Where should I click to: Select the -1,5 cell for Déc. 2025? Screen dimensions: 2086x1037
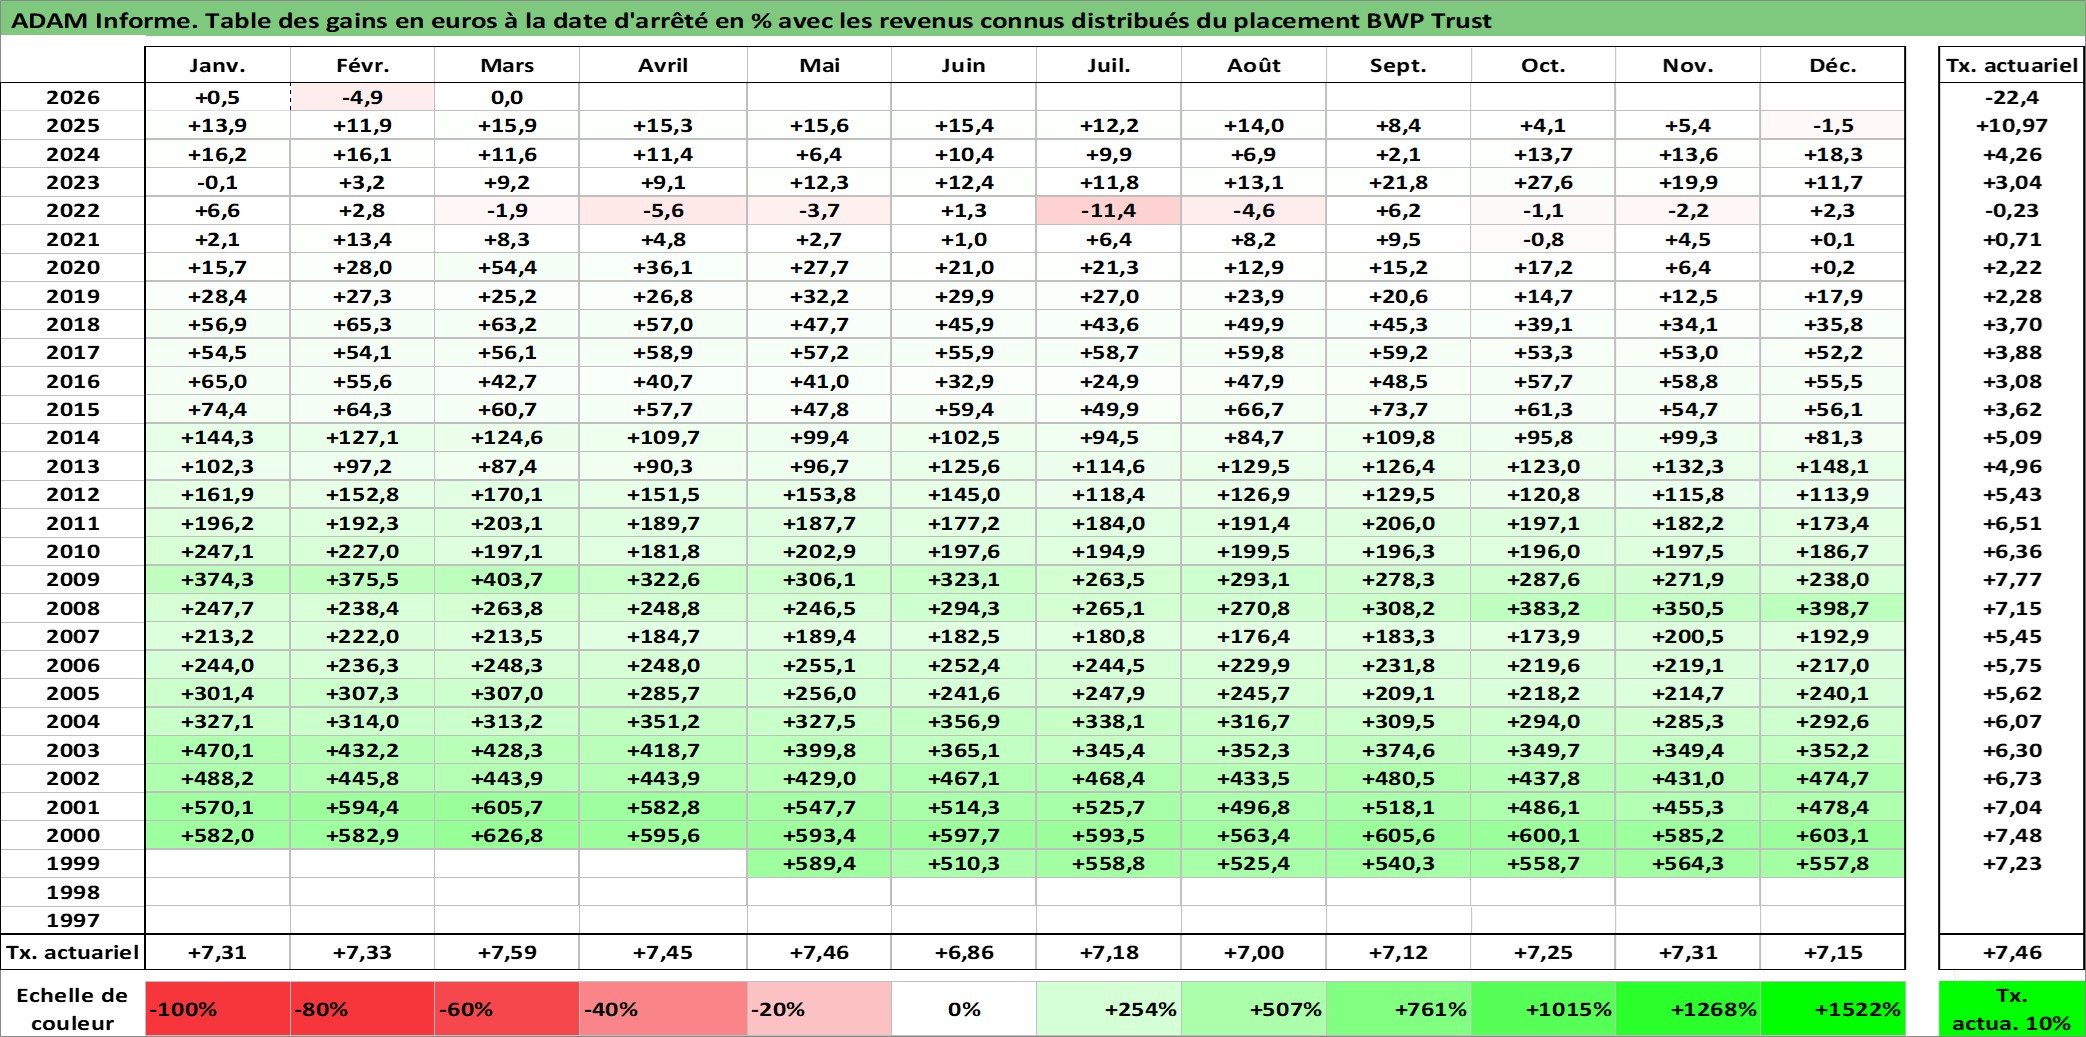[x=1833, y=125]
